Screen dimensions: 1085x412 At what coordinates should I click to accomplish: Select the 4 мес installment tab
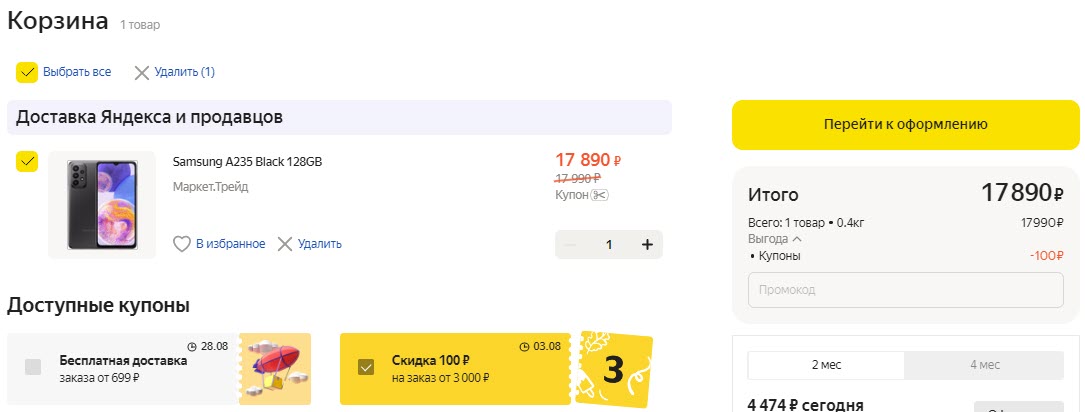pyautogui.click(x=984, y=365)
